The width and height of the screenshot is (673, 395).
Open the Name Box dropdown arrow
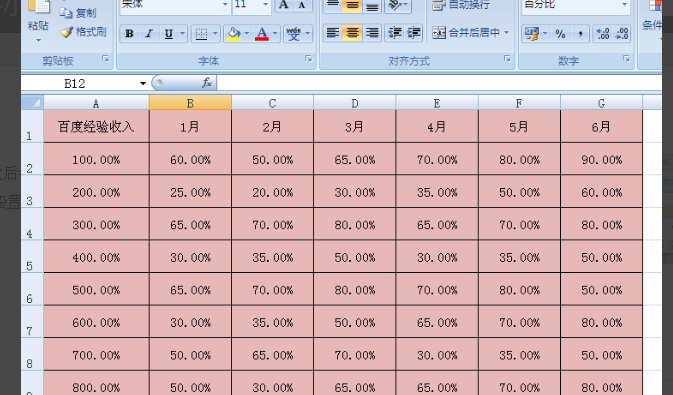143,83
